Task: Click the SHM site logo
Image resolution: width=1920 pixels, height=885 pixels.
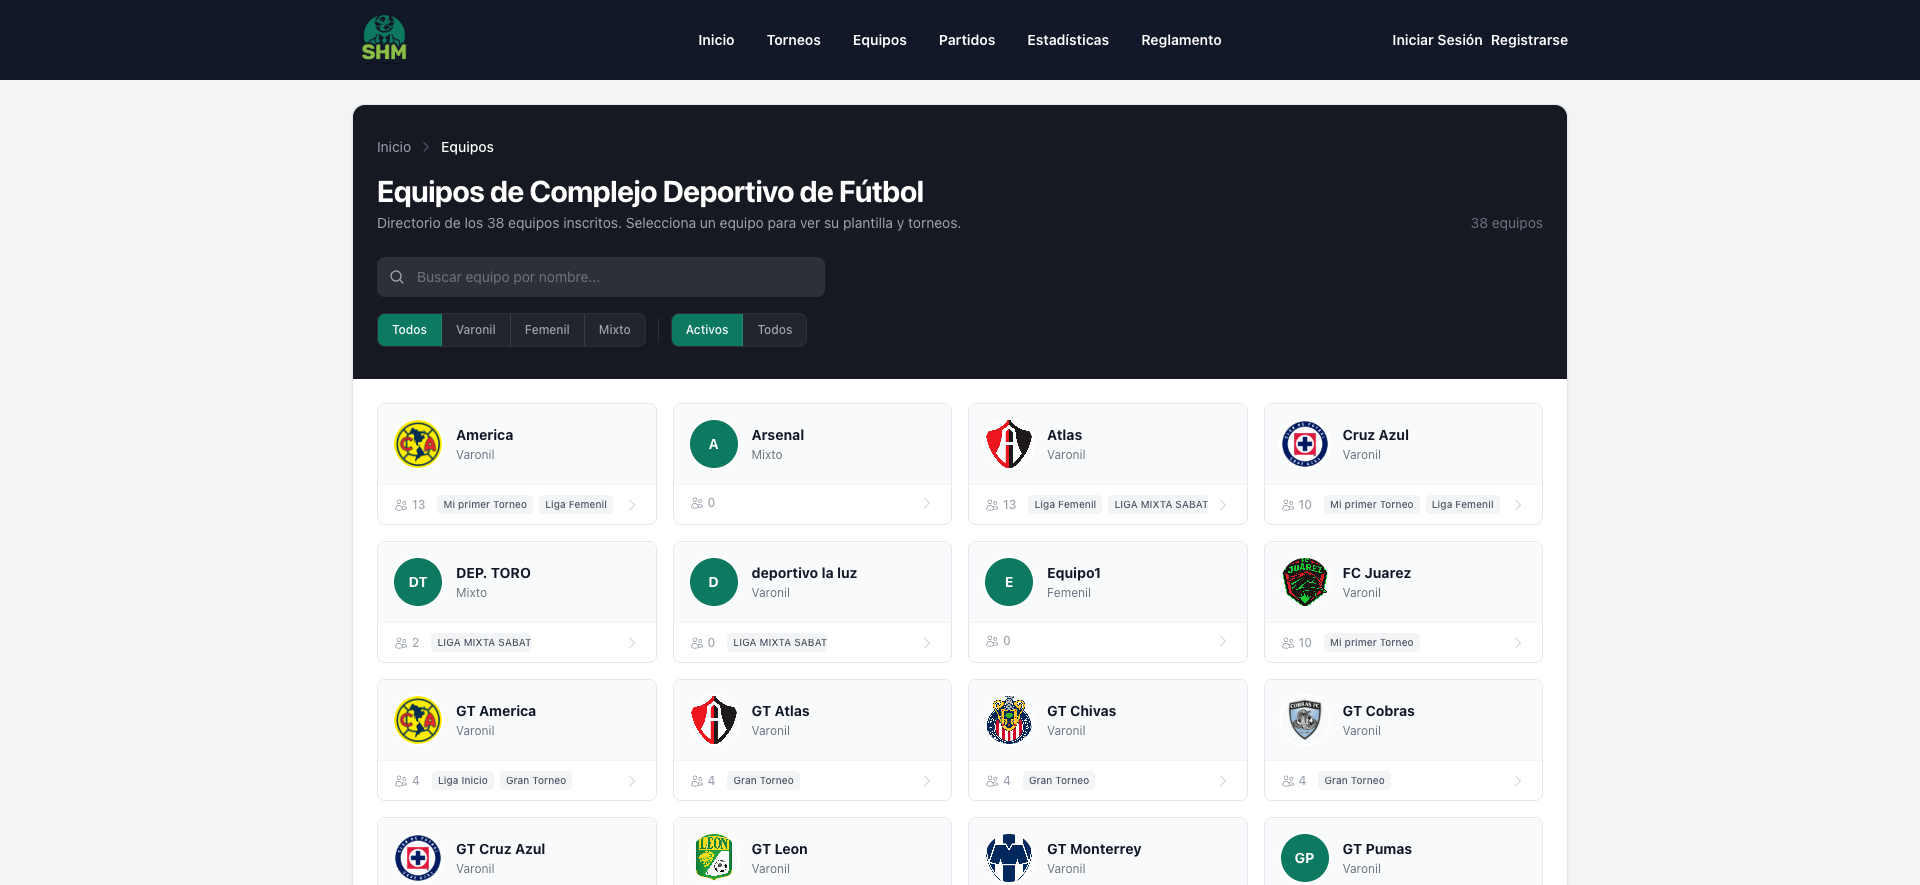Action: [x=384, y=39]
